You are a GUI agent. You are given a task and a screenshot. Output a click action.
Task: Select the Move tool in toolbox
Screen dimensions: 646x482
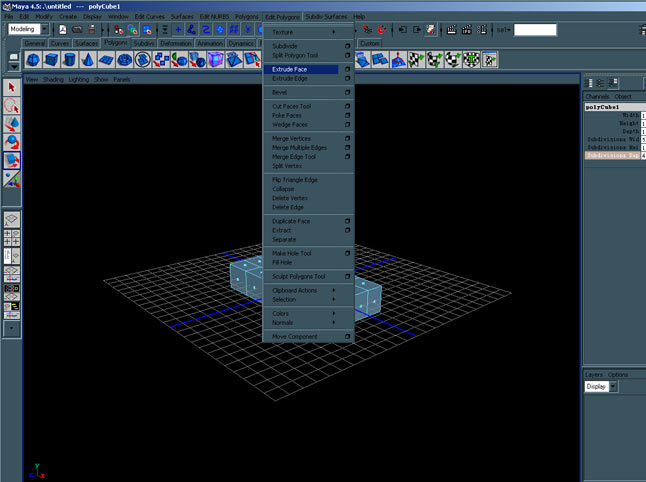(x=12, y=124)
